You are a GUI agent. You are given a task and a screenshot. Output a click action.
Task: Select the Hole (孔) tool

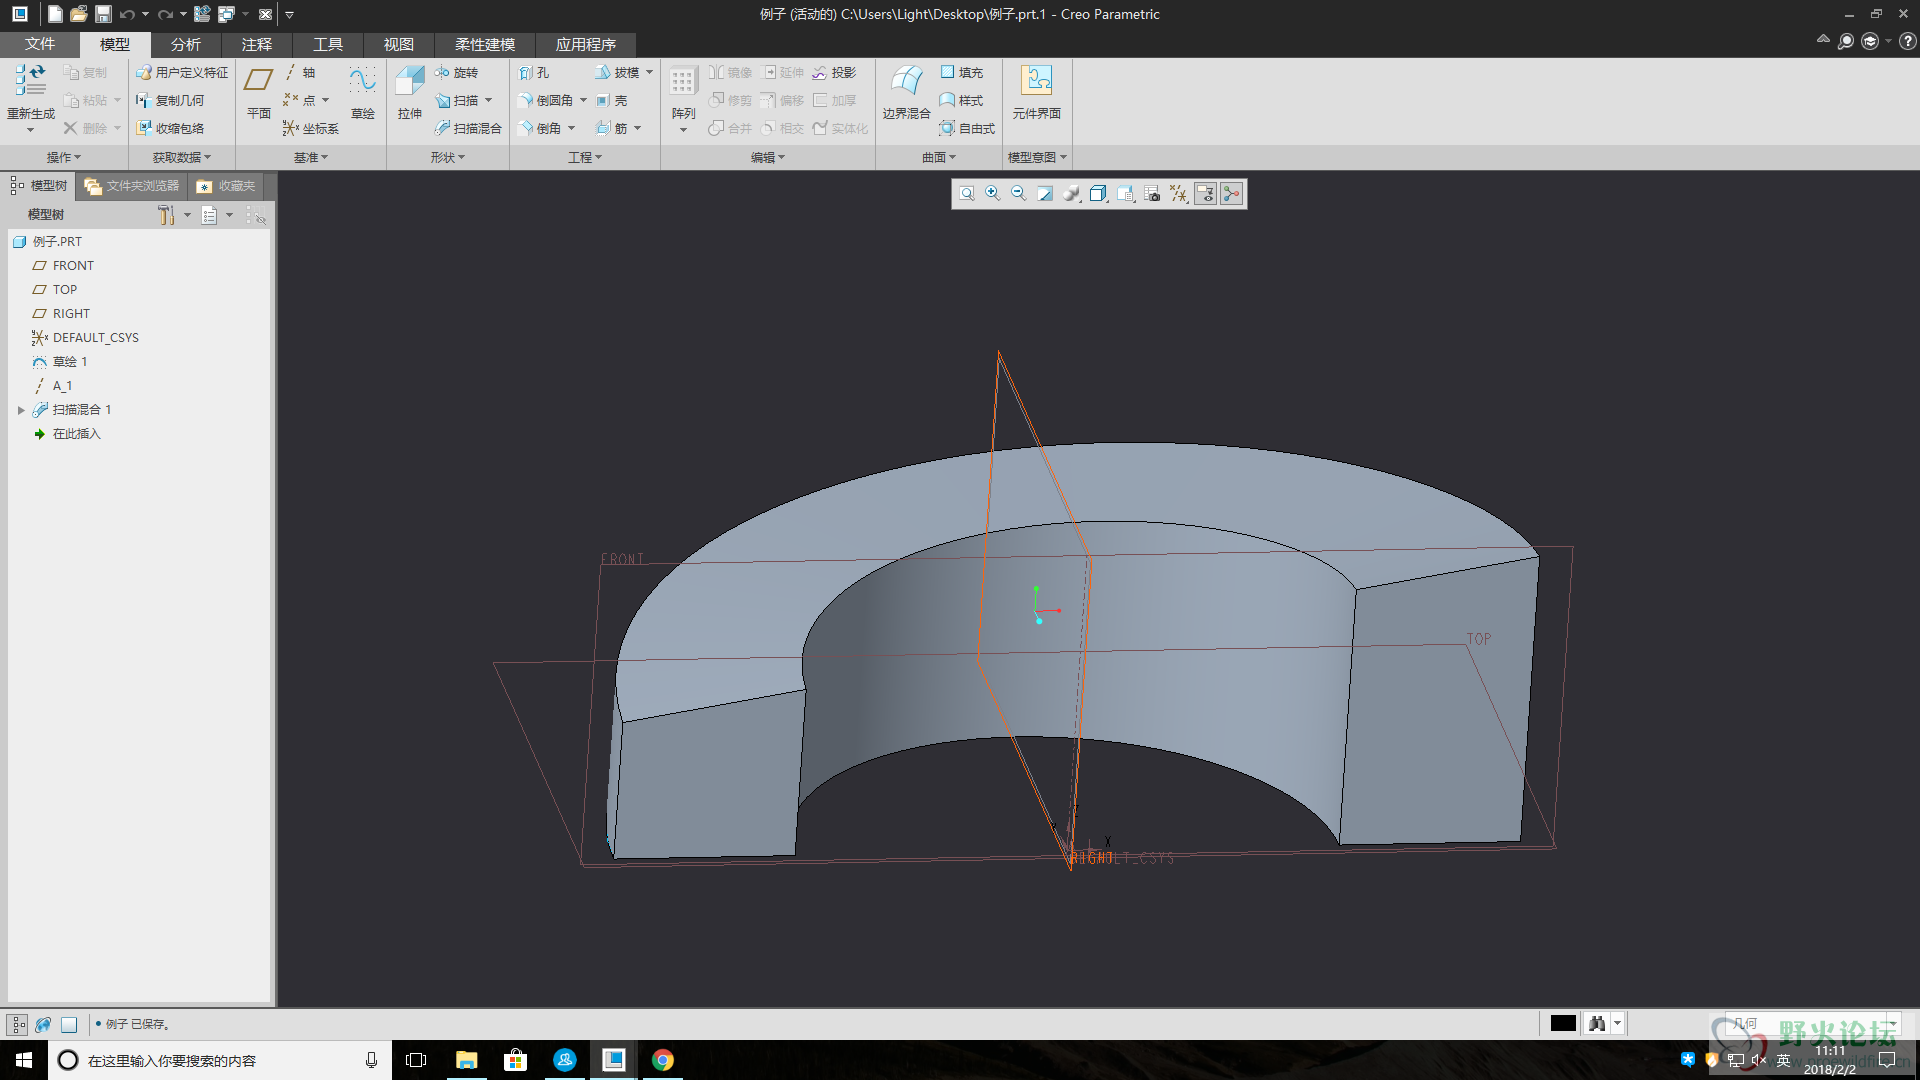534,72
